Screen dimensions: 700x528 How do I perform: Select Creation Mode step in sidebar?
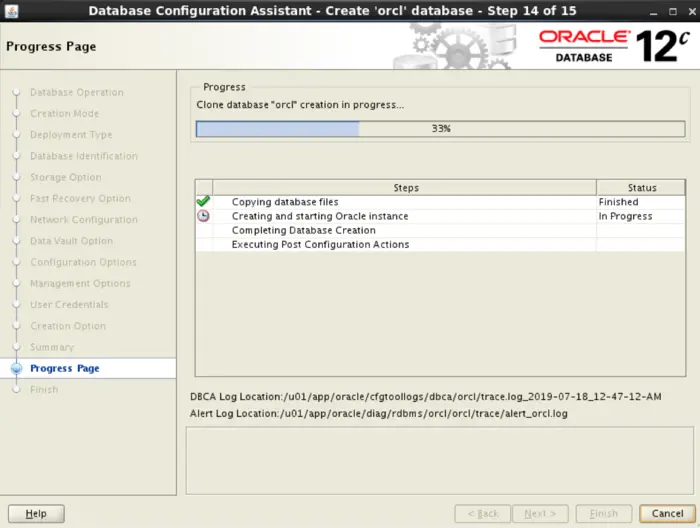[x=64, y=113]
